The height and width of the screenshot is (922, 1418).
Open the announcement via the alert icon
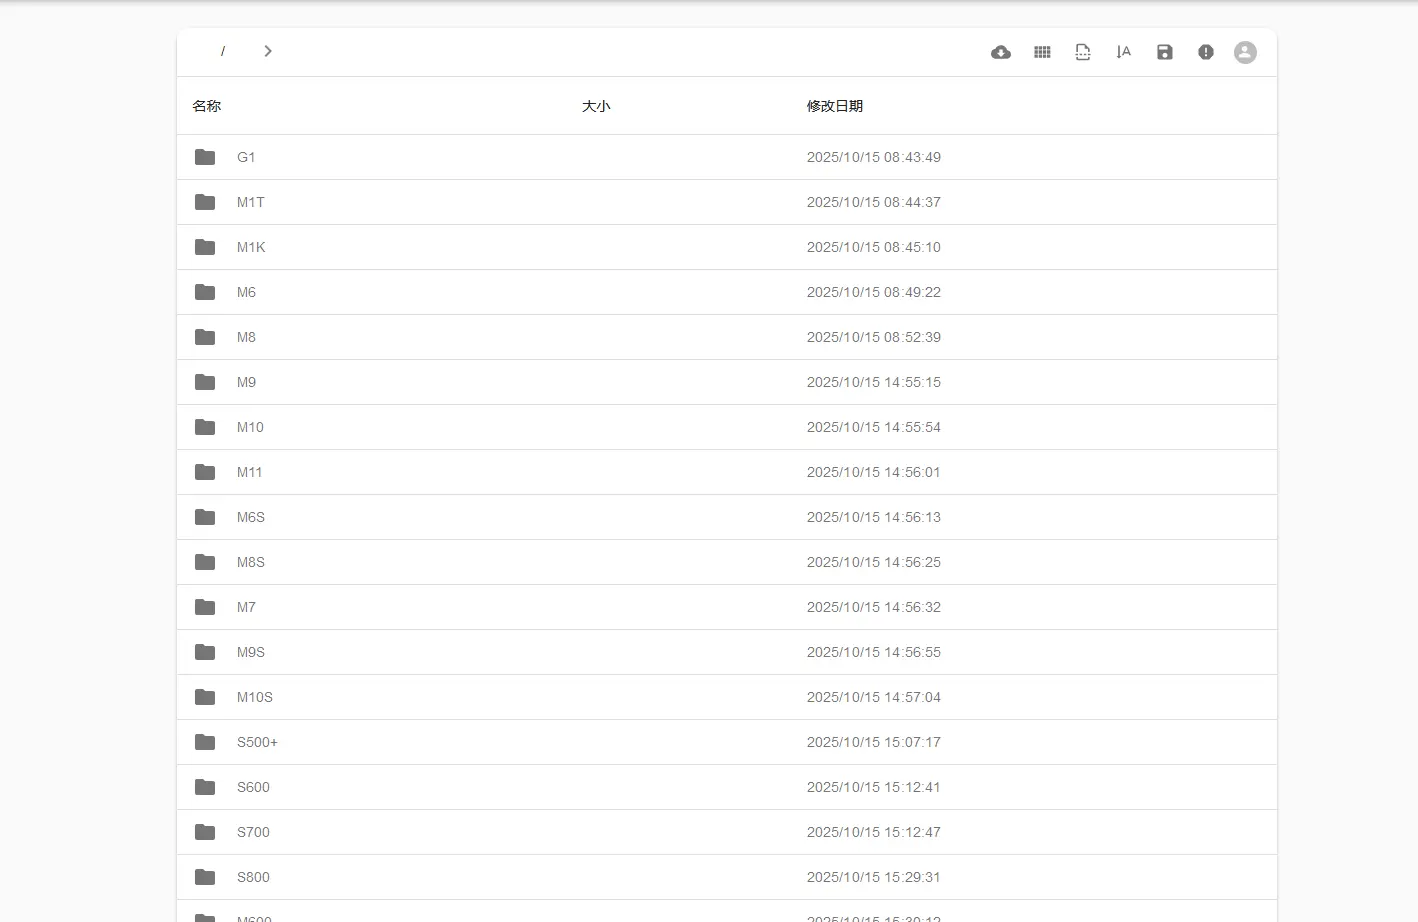tap(1205, 51)
